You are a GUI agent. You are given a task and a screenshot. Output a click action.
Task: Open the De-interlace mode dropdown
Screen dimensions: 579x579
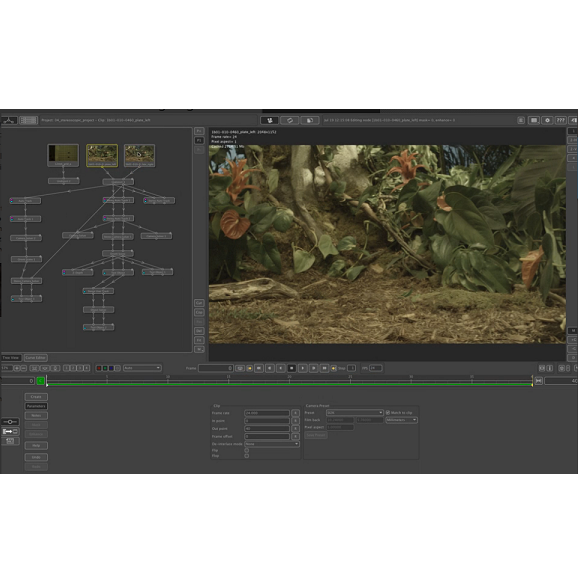[x=272, y=444]
